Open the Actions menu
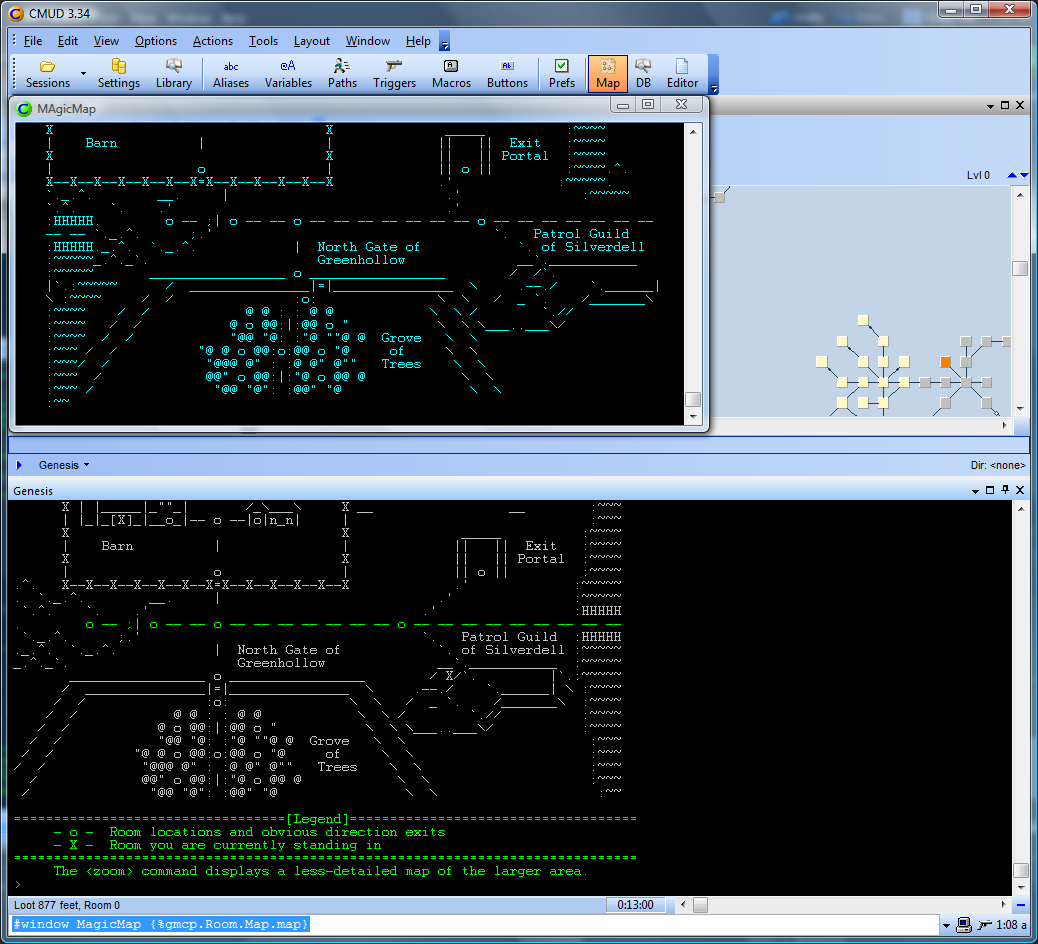The width and height of the screenshot is (1038, 944). pos(212,41)
